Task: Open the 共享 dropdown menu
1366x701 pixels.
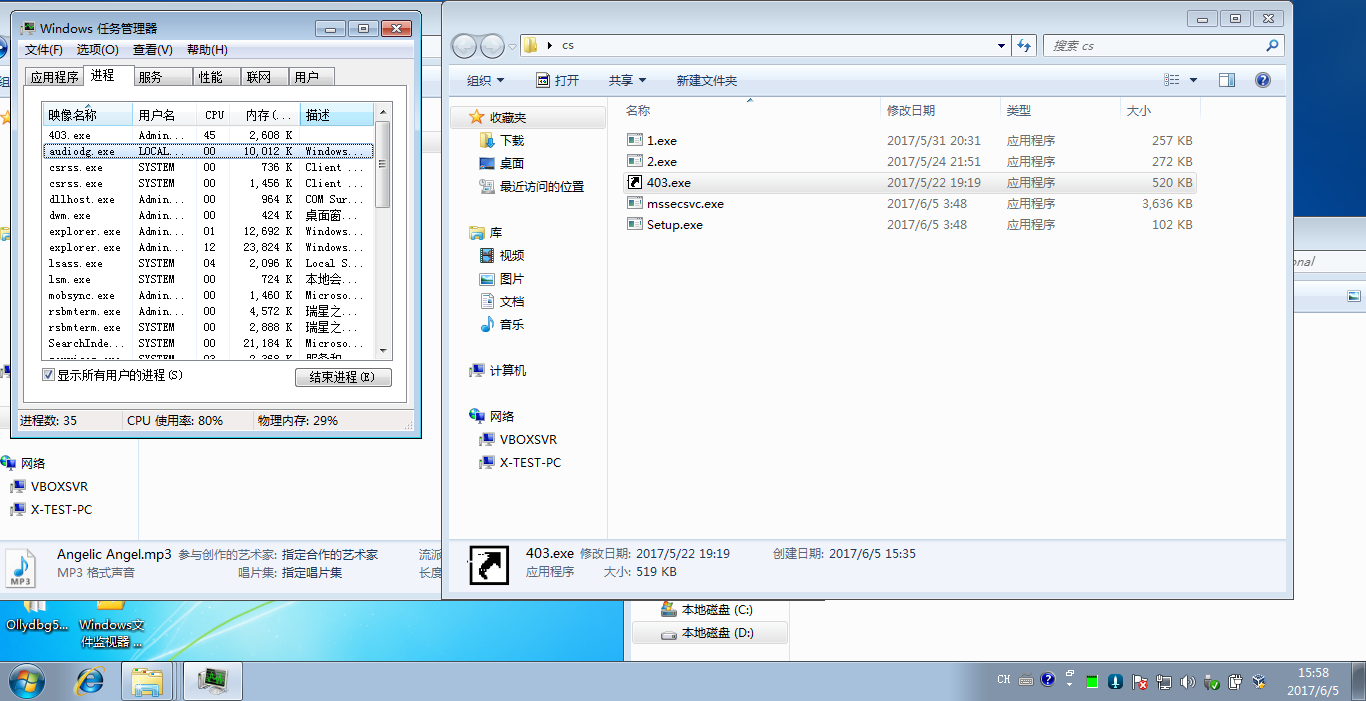Action: [627, 80]
